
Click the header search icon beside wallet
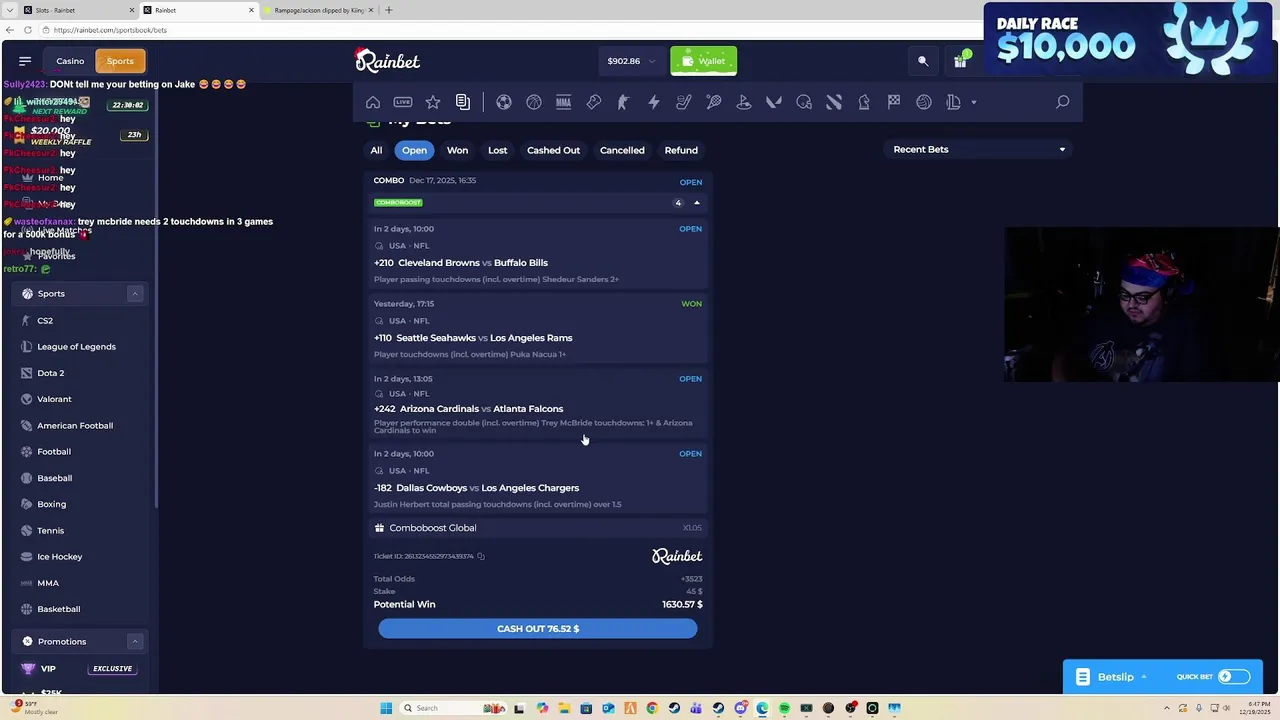[923, 61]
